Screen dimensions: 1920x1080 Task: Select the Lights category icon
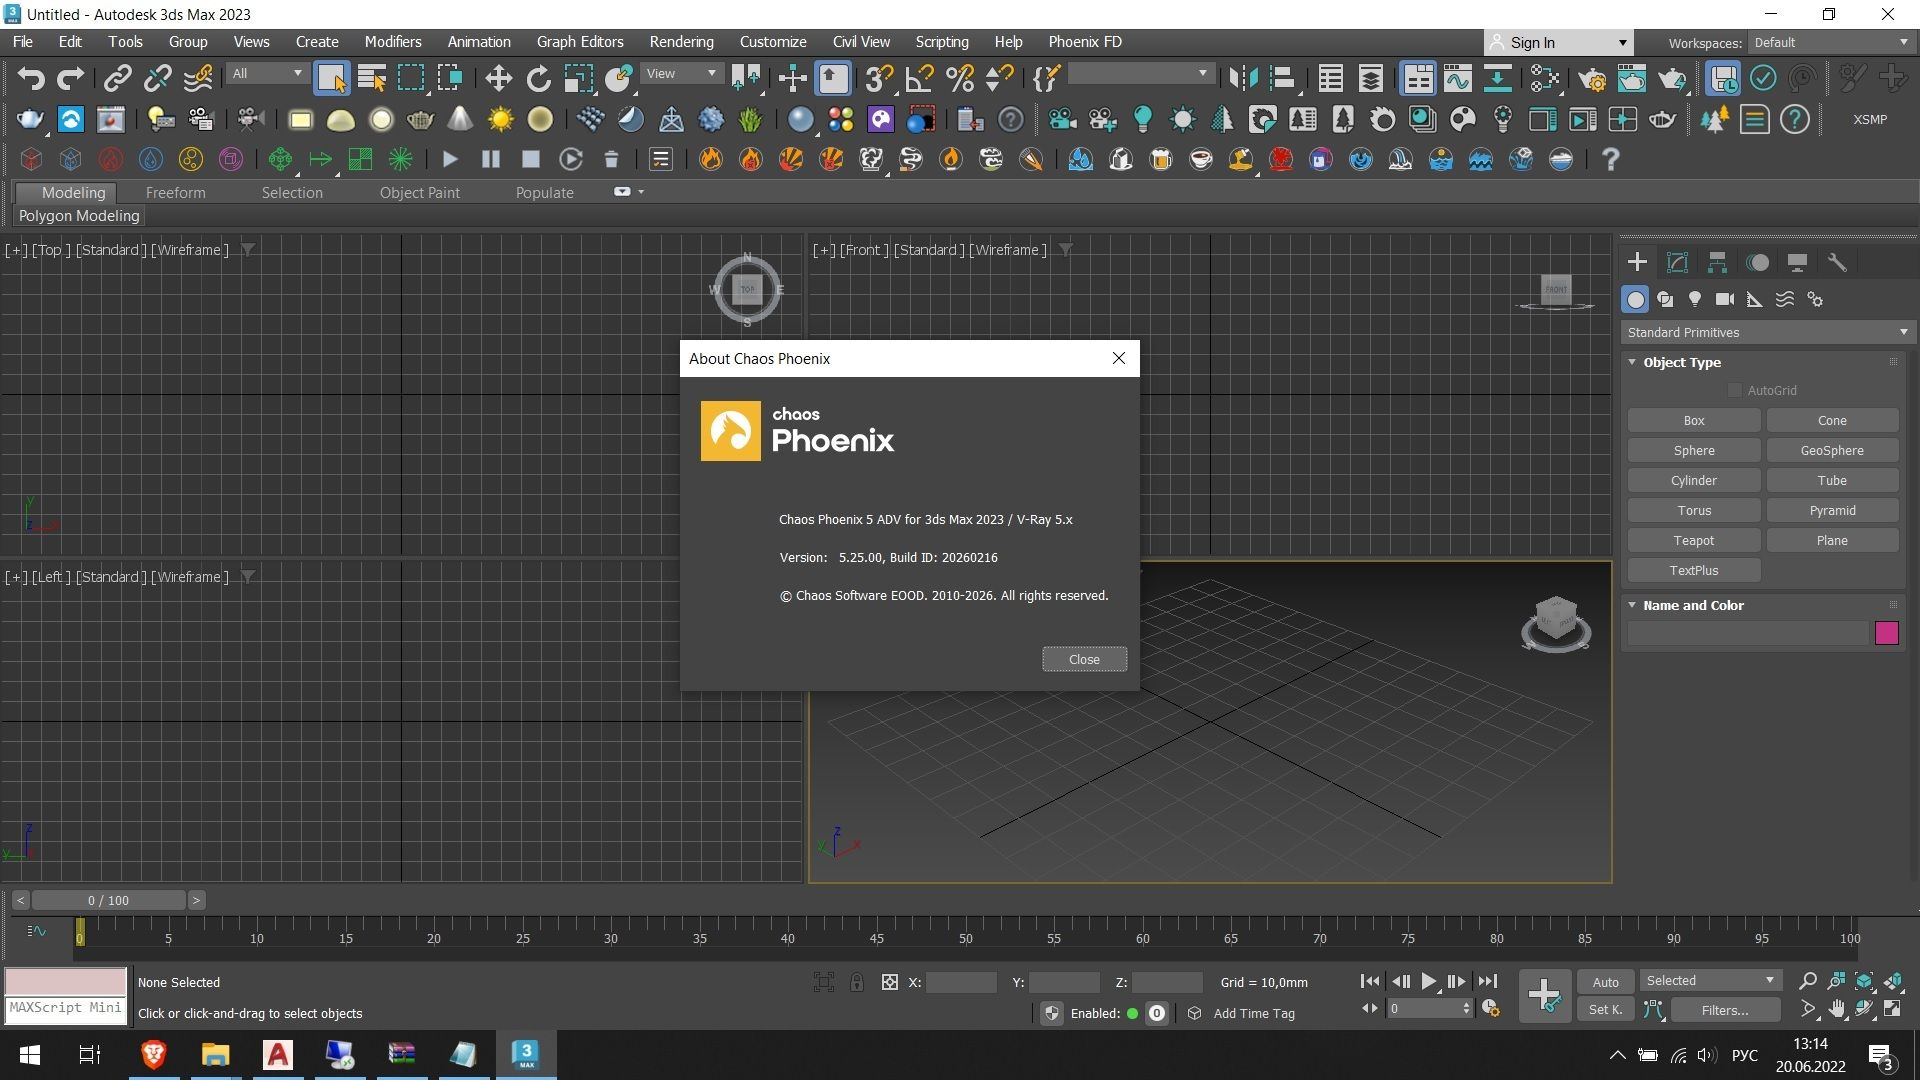[1695, 299]
